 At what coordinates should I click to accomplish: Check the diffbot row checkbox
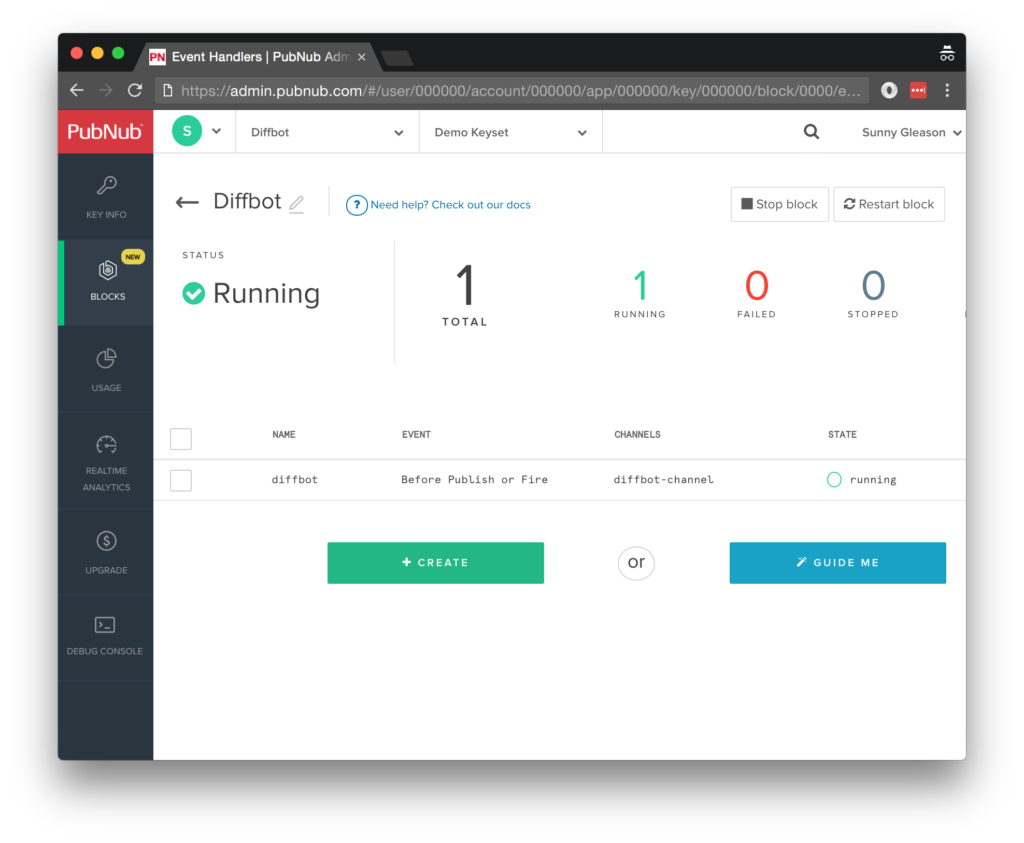[181, 480]
